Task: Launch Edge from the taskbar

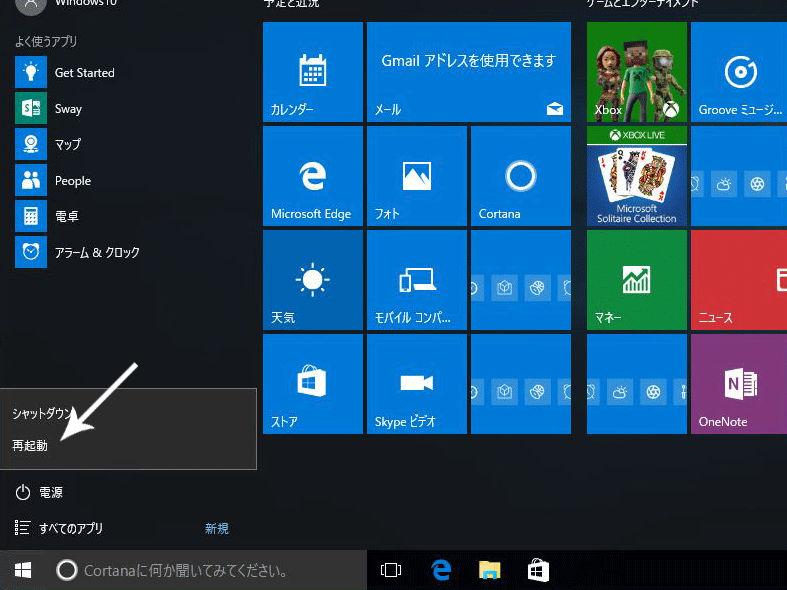Action: click(441, 570)
